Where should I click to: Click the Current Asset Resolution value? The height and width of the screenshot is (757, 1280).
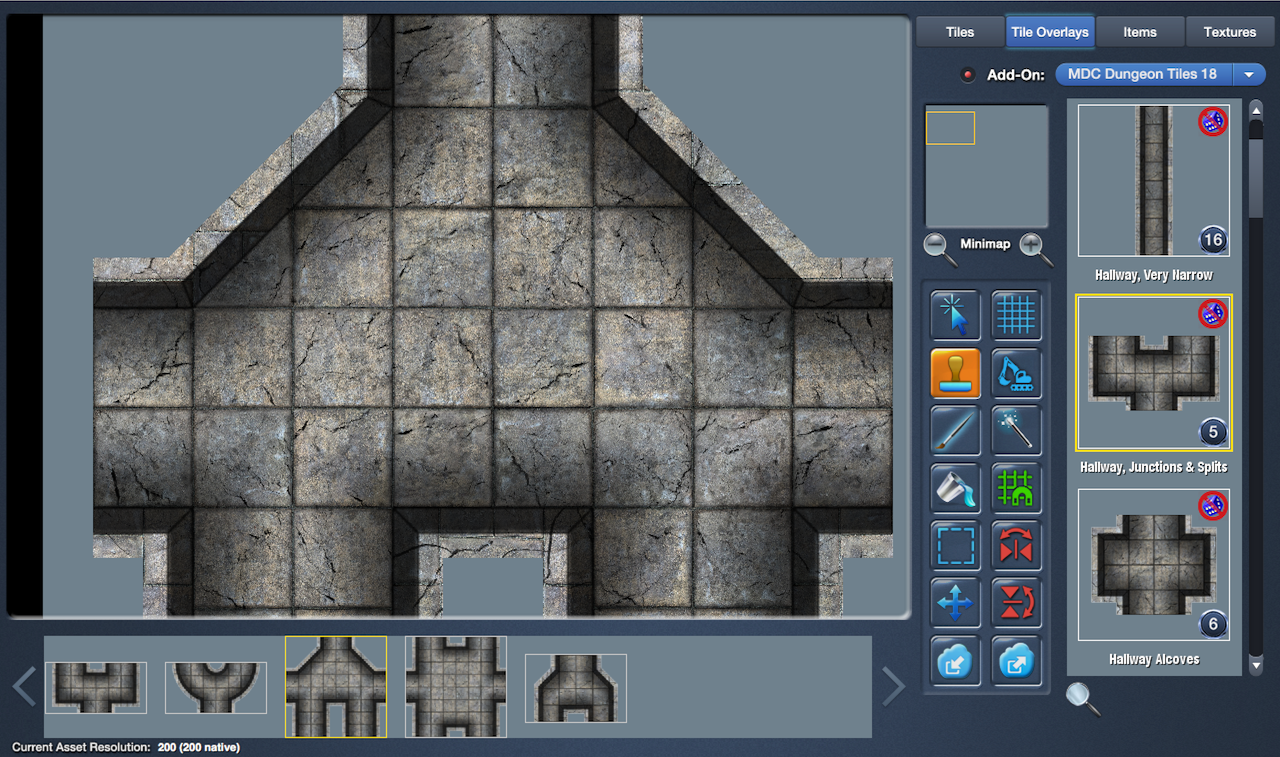pyautogui.click(x=198, y=747)
